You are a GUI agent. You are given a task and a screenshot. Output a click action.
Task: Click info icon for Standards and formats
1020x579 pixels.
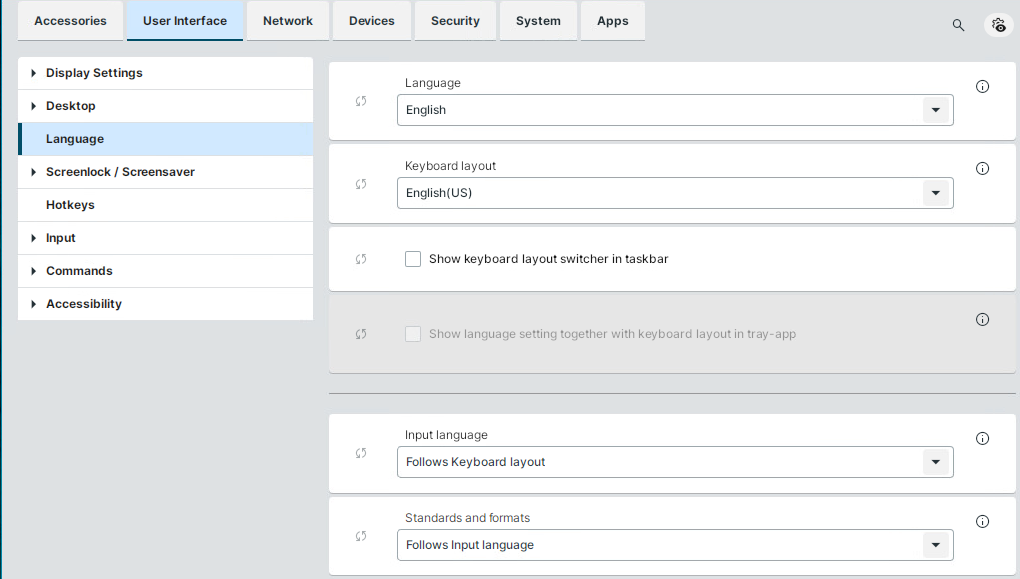[x=982, y=522]
